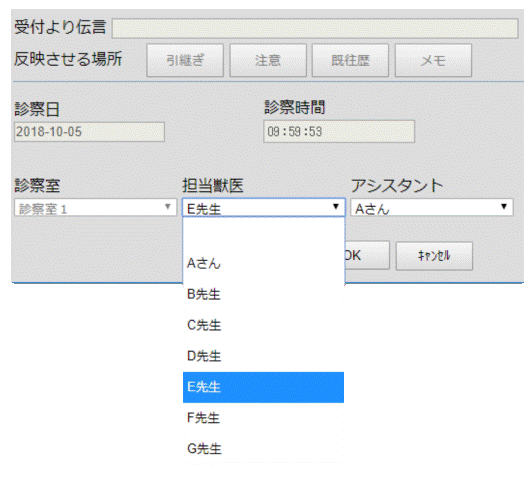This screenshot has height=479, width=532.
Task: Pick G先生 at the list bottom
Action: tap(264, 449)
